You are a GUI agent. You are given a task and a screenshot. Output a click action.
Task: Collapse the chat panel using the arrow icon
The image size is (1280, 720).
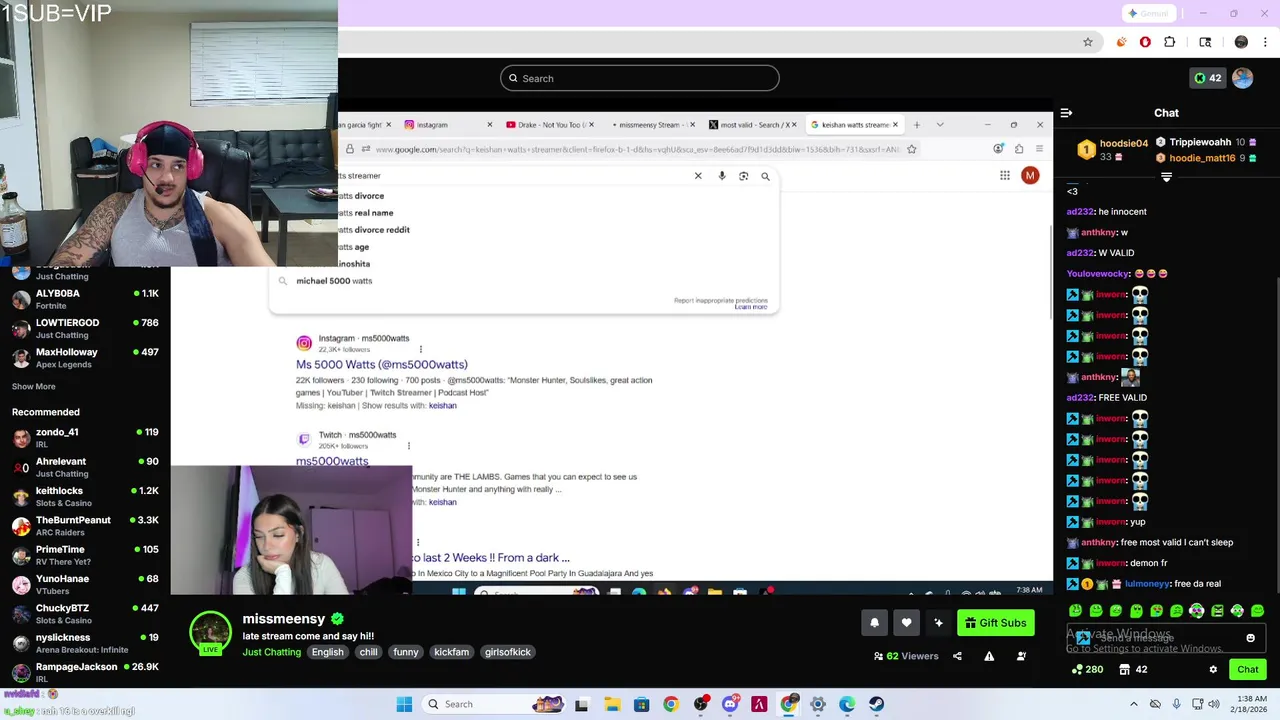pyautogui.click(x=1066, y=113)
